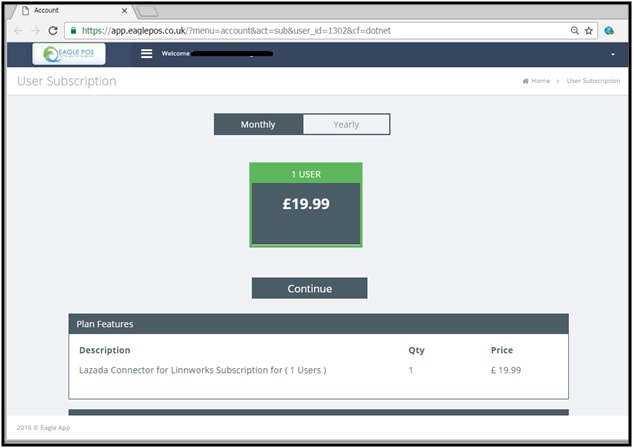Click the Description column header
634x448 pixels.
(x=105, y=350)
